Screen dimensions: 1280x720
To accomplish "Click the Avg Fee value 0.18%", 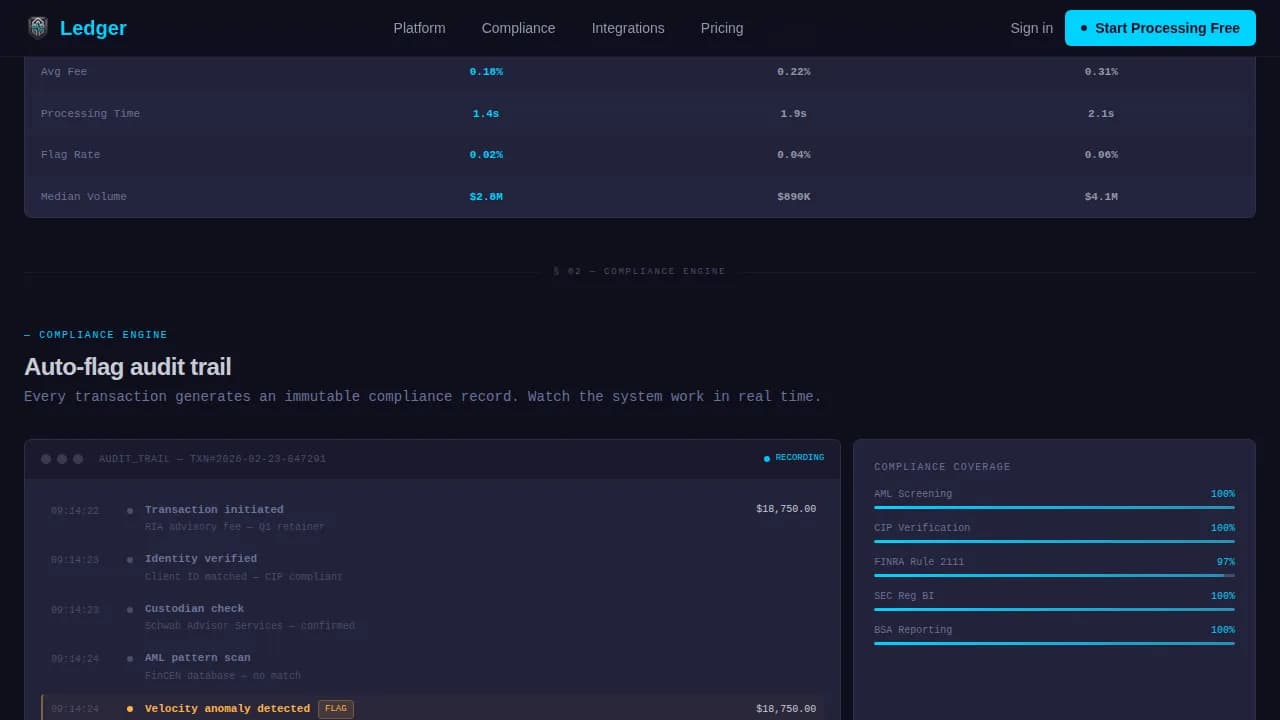I will [486, 72].
